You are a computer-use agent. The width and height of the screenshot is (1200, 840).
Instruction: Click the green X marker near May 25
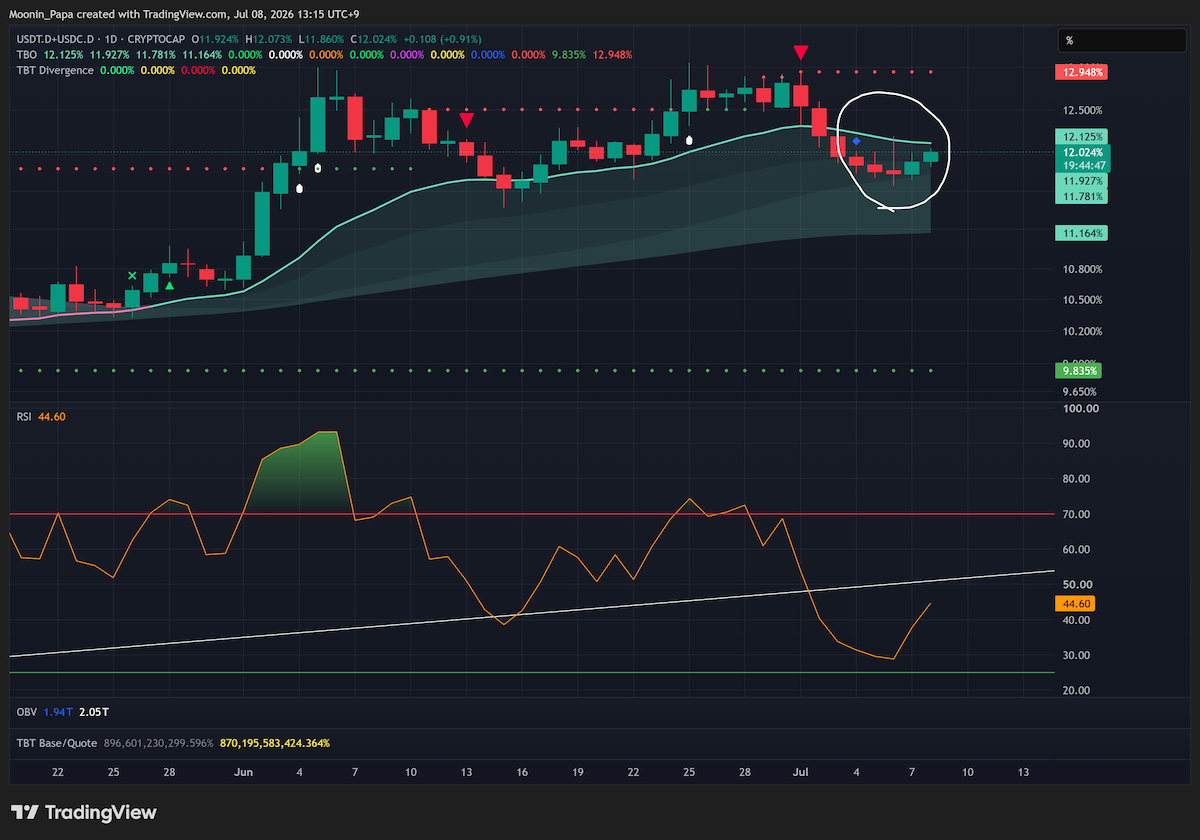(132, 275)
